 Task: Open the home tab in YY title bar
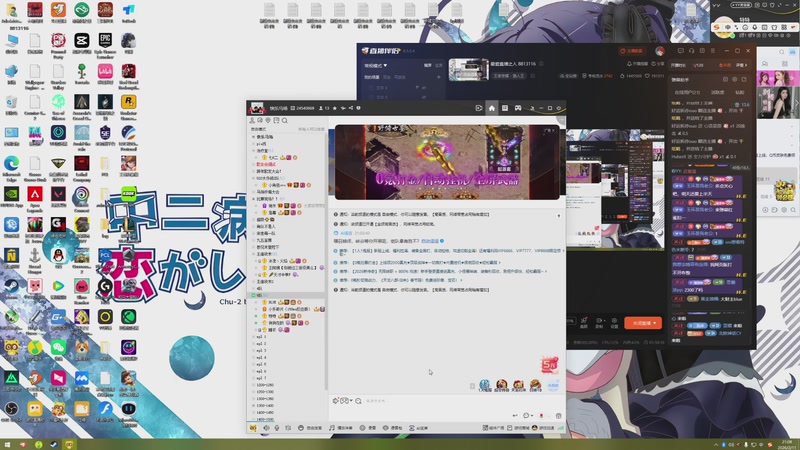[x=491, y=108]
